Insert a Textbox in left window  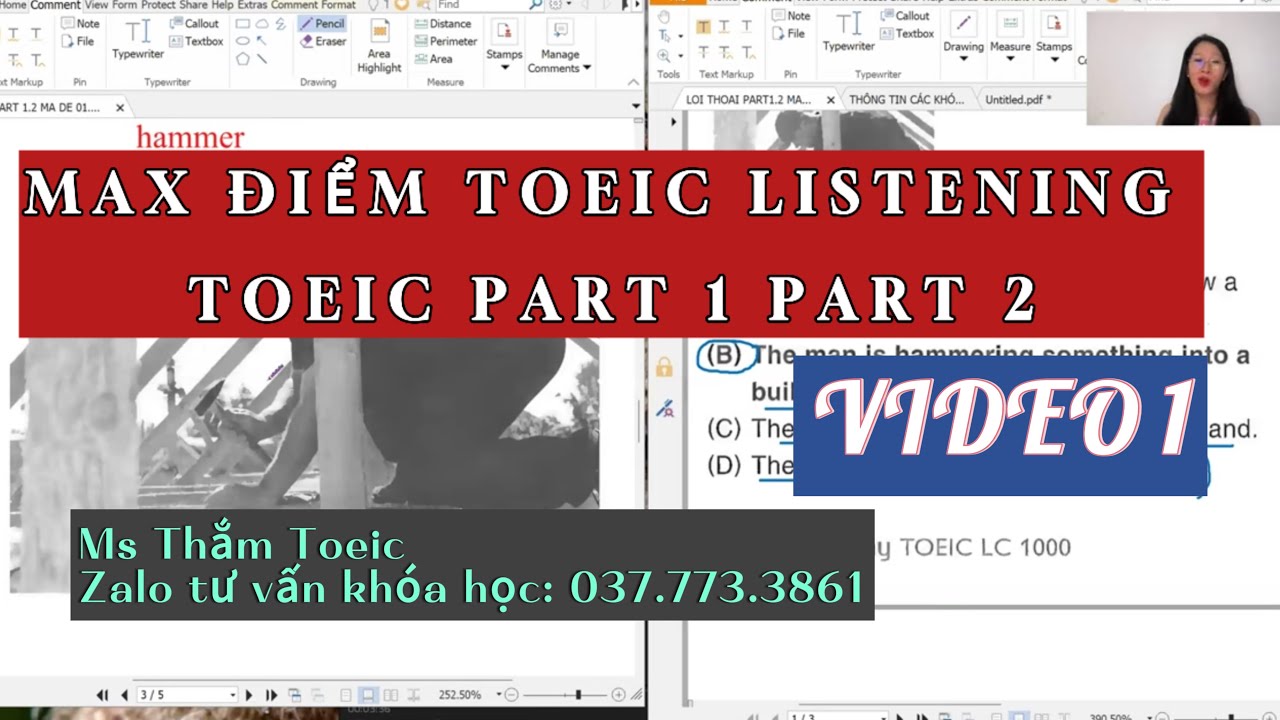click(196, 41)
